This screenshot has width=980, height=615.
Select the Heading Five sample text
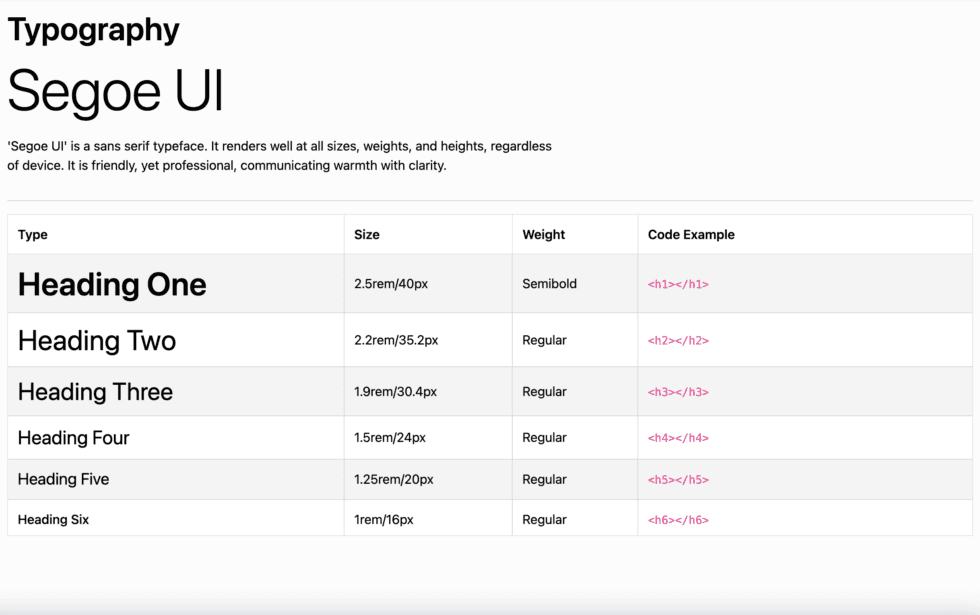click(x=63, y=479)
